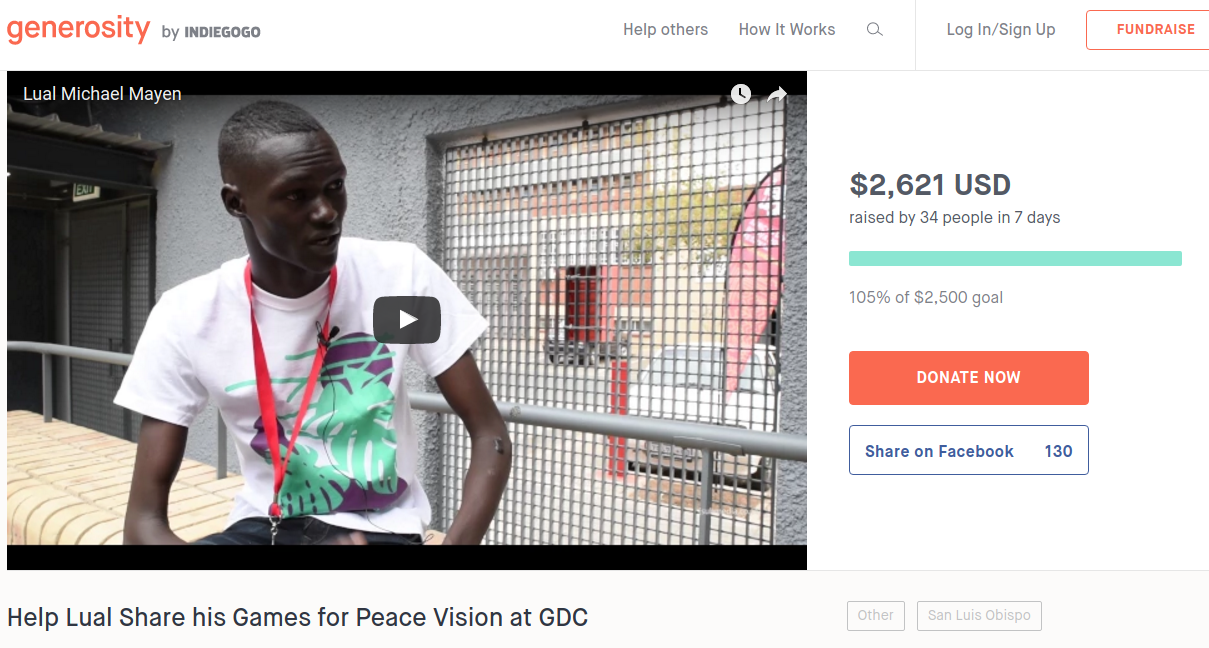Open the How It Works page

point(787,30)
